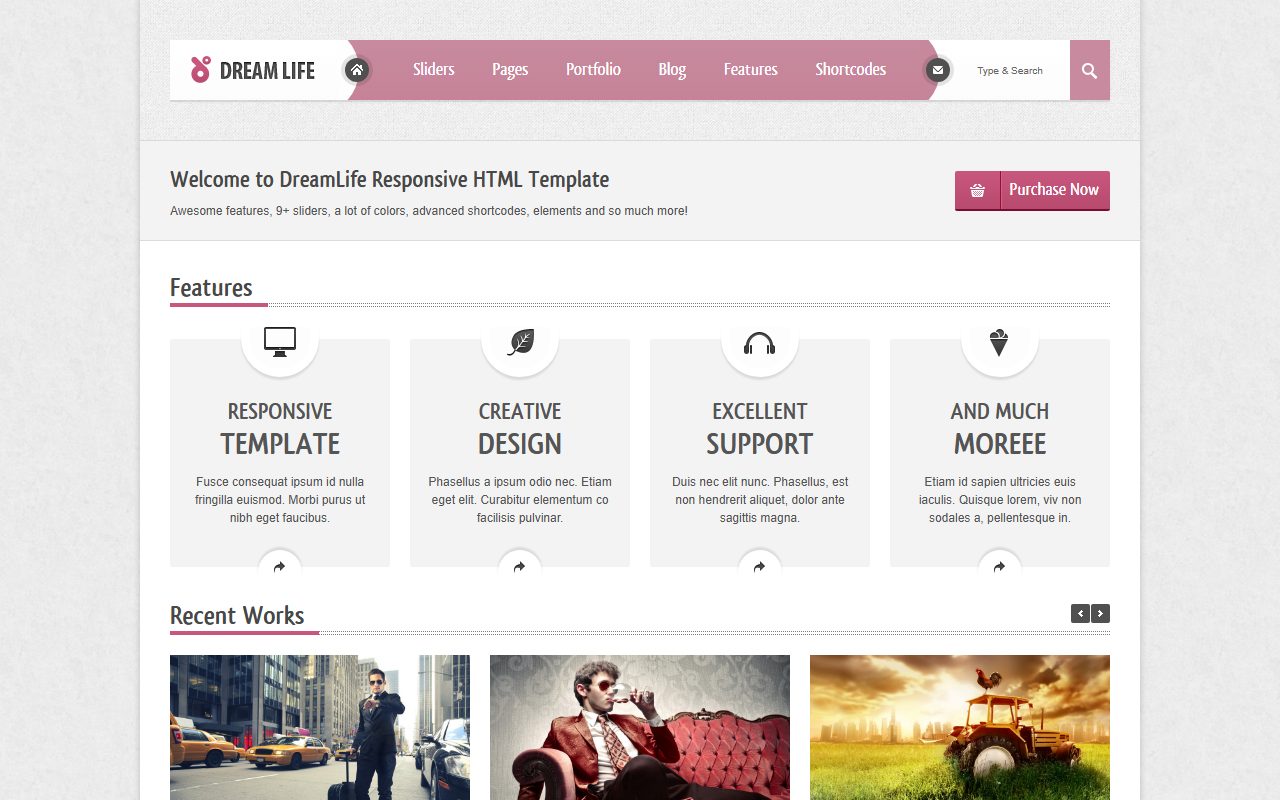Click the basket icon on Purchase button
1280x800 pixels.
(978, 190)
